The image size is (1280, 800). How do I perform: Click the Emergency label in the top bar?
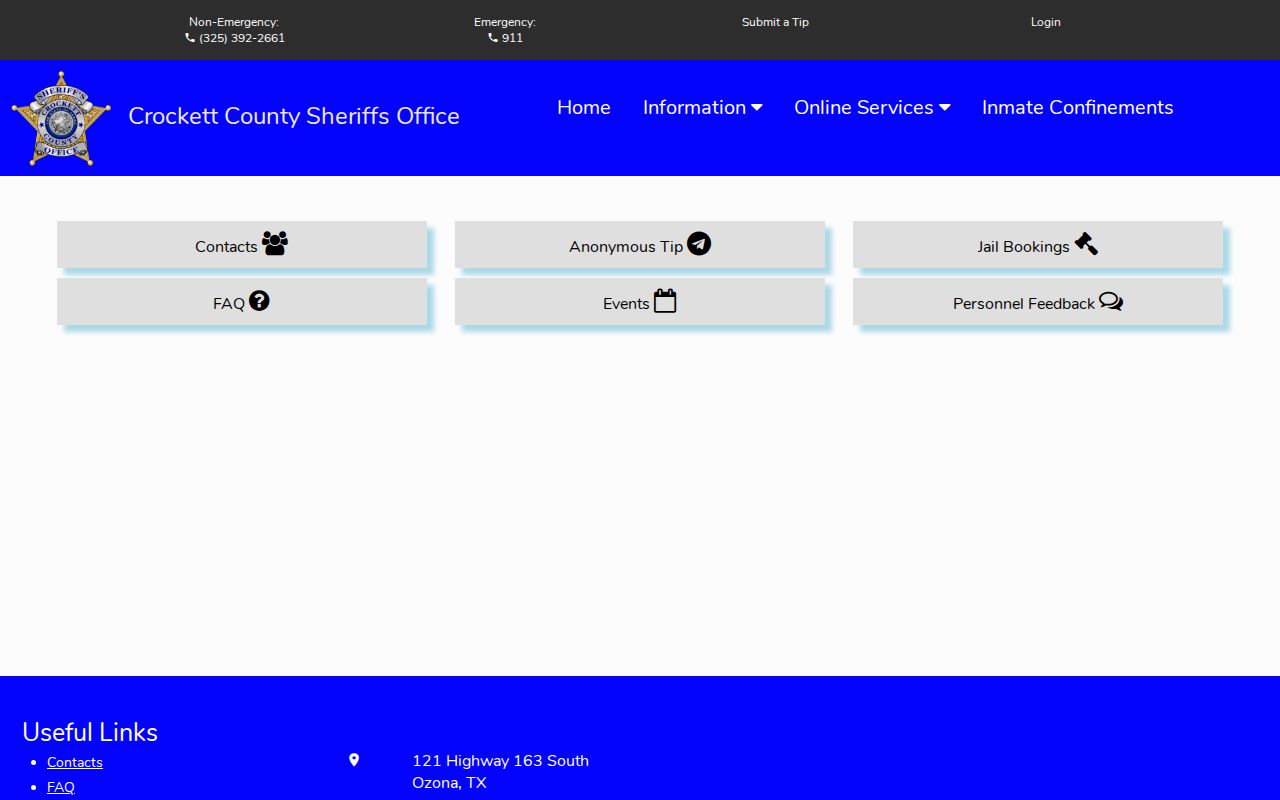tap(505, 22)
